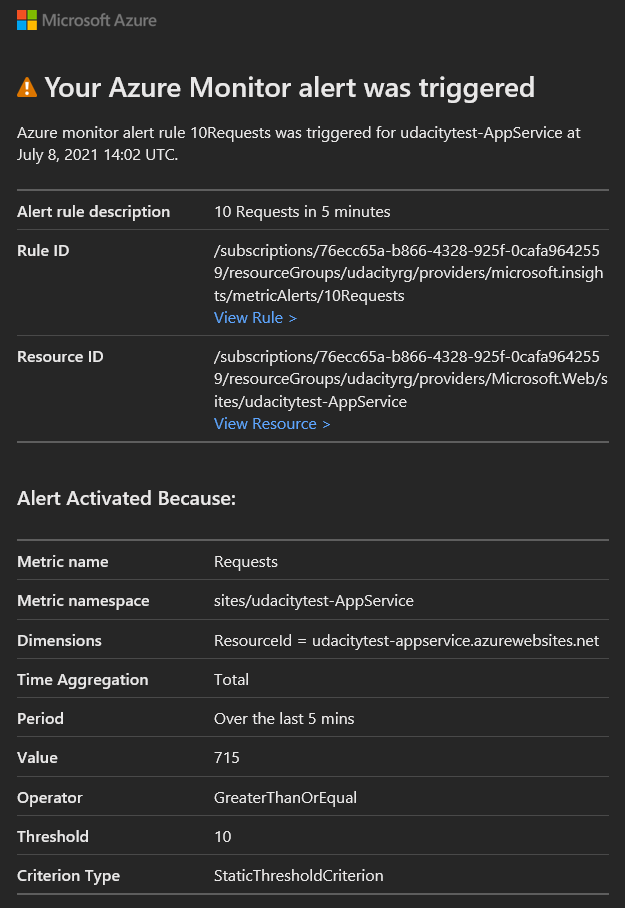Click the Value label

pos(38,758)
